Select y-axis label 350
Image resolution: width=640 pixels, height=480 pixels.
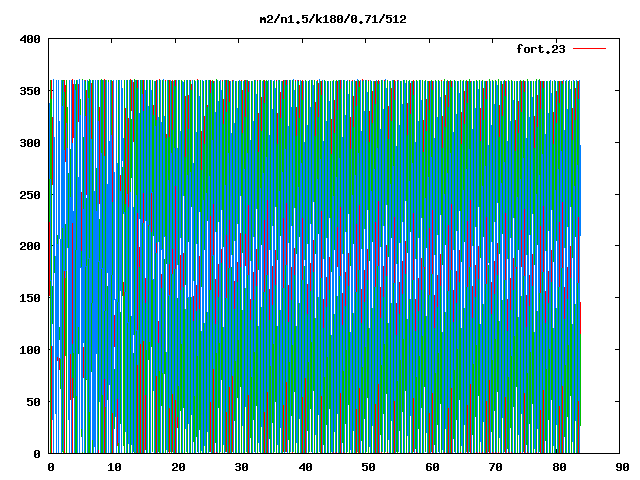pos(30,91)
